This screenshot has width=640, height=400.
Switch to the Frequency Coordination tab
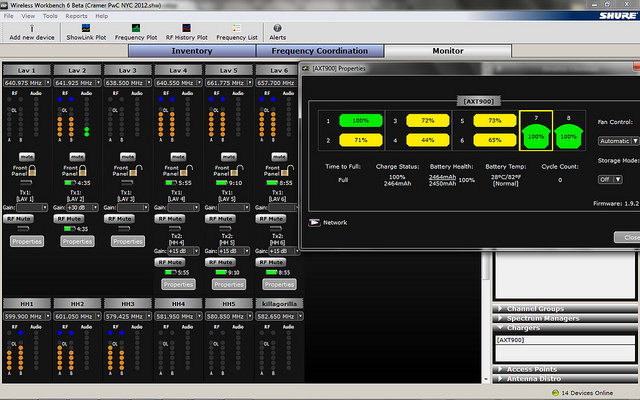click(x=320, y=51)
